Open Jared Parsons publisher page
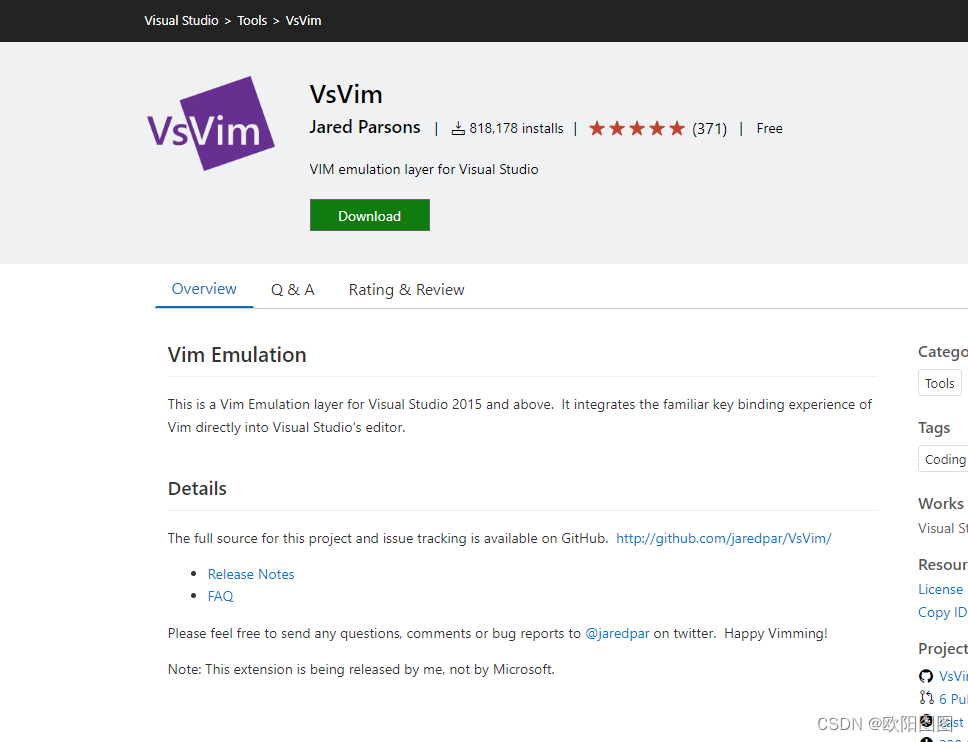 point(365,127)
